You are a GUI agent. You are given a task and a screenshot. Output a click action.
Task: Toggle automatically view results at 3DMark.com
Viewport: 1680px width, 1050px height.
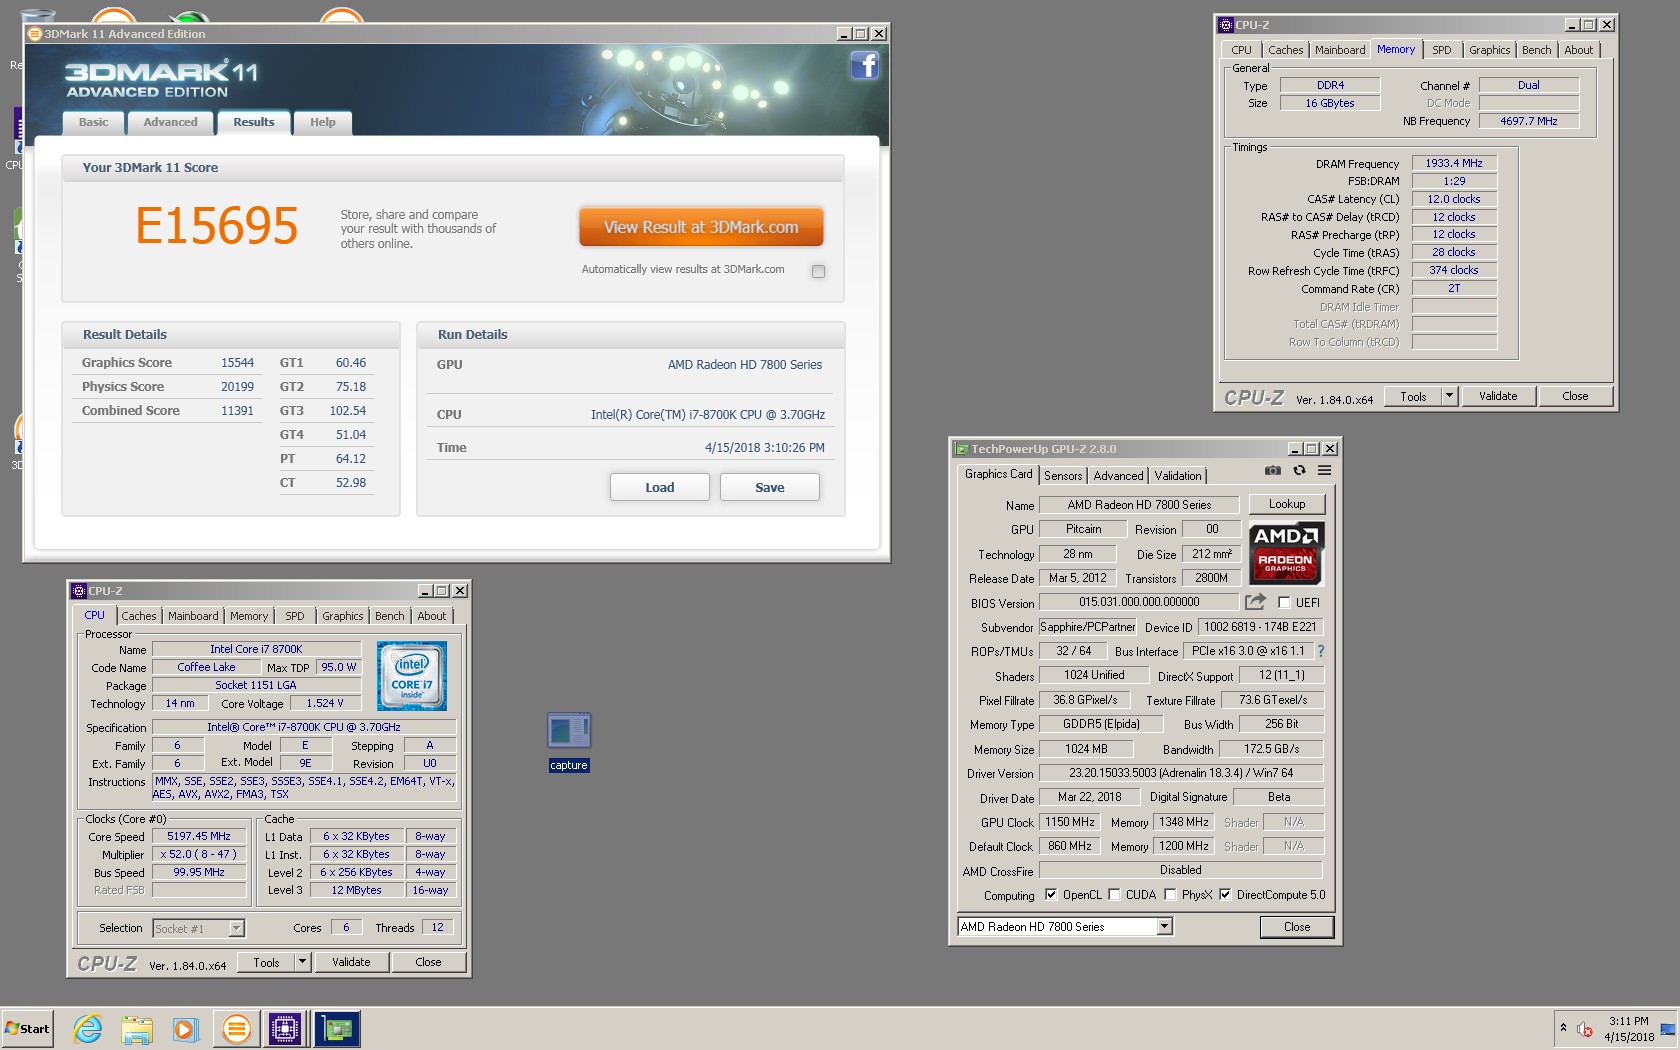(x=818, y=271)
